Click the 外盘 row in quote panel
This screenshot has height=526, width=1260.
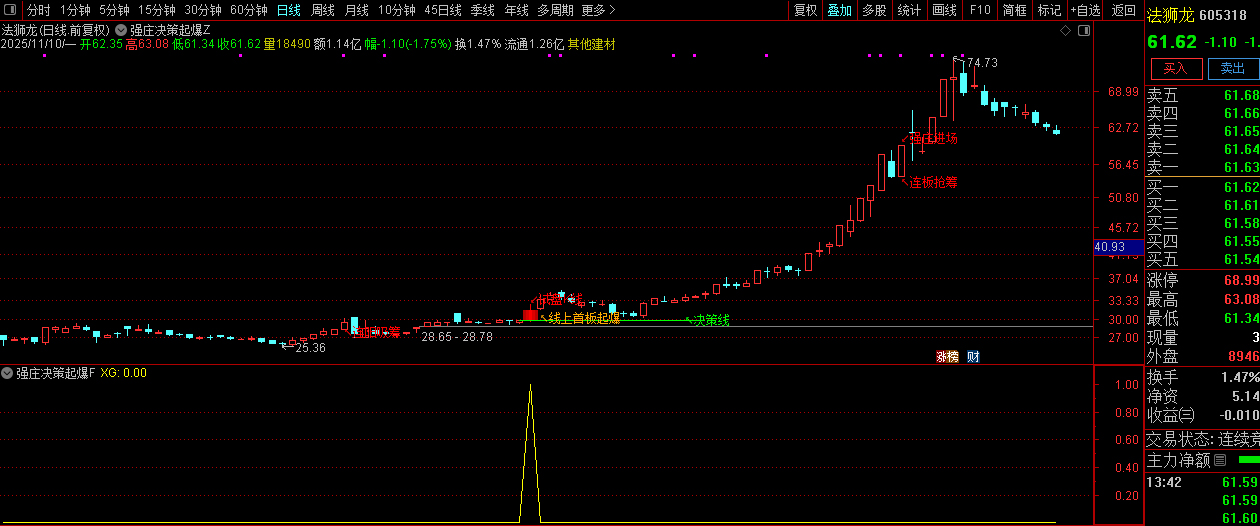coord(1202,356)
